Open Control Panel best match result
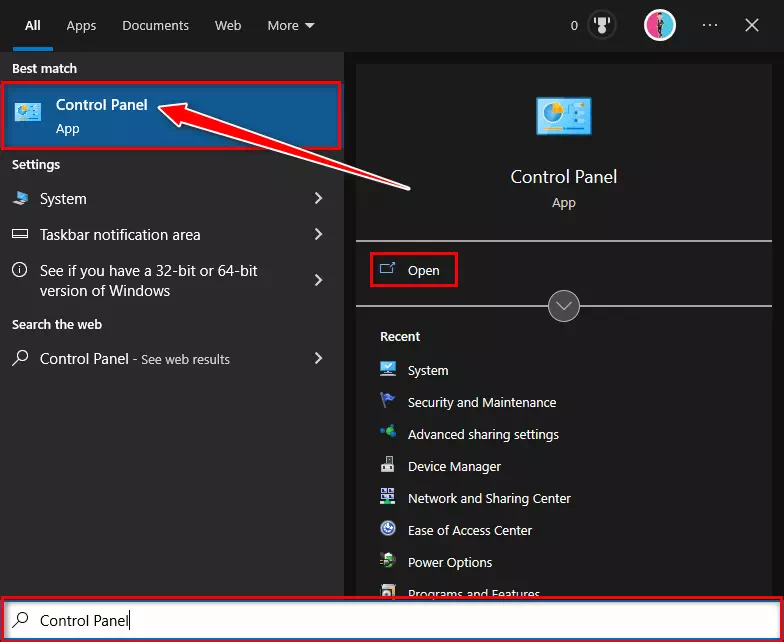This screenshot has height=642, width=784. coord(172,116)
